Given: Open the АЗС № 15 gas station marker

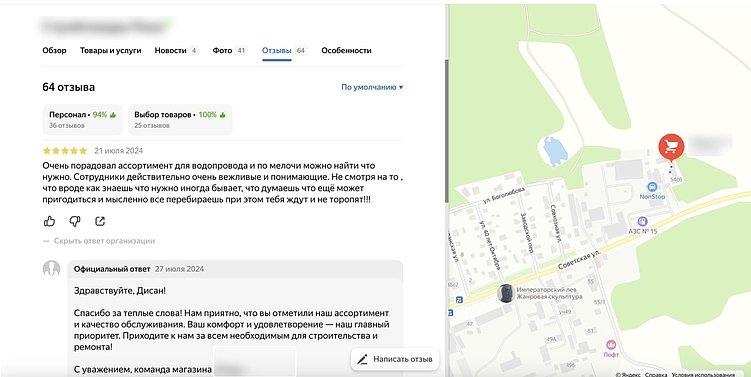Looking at the screenshot, I should (x=642, y=221).
